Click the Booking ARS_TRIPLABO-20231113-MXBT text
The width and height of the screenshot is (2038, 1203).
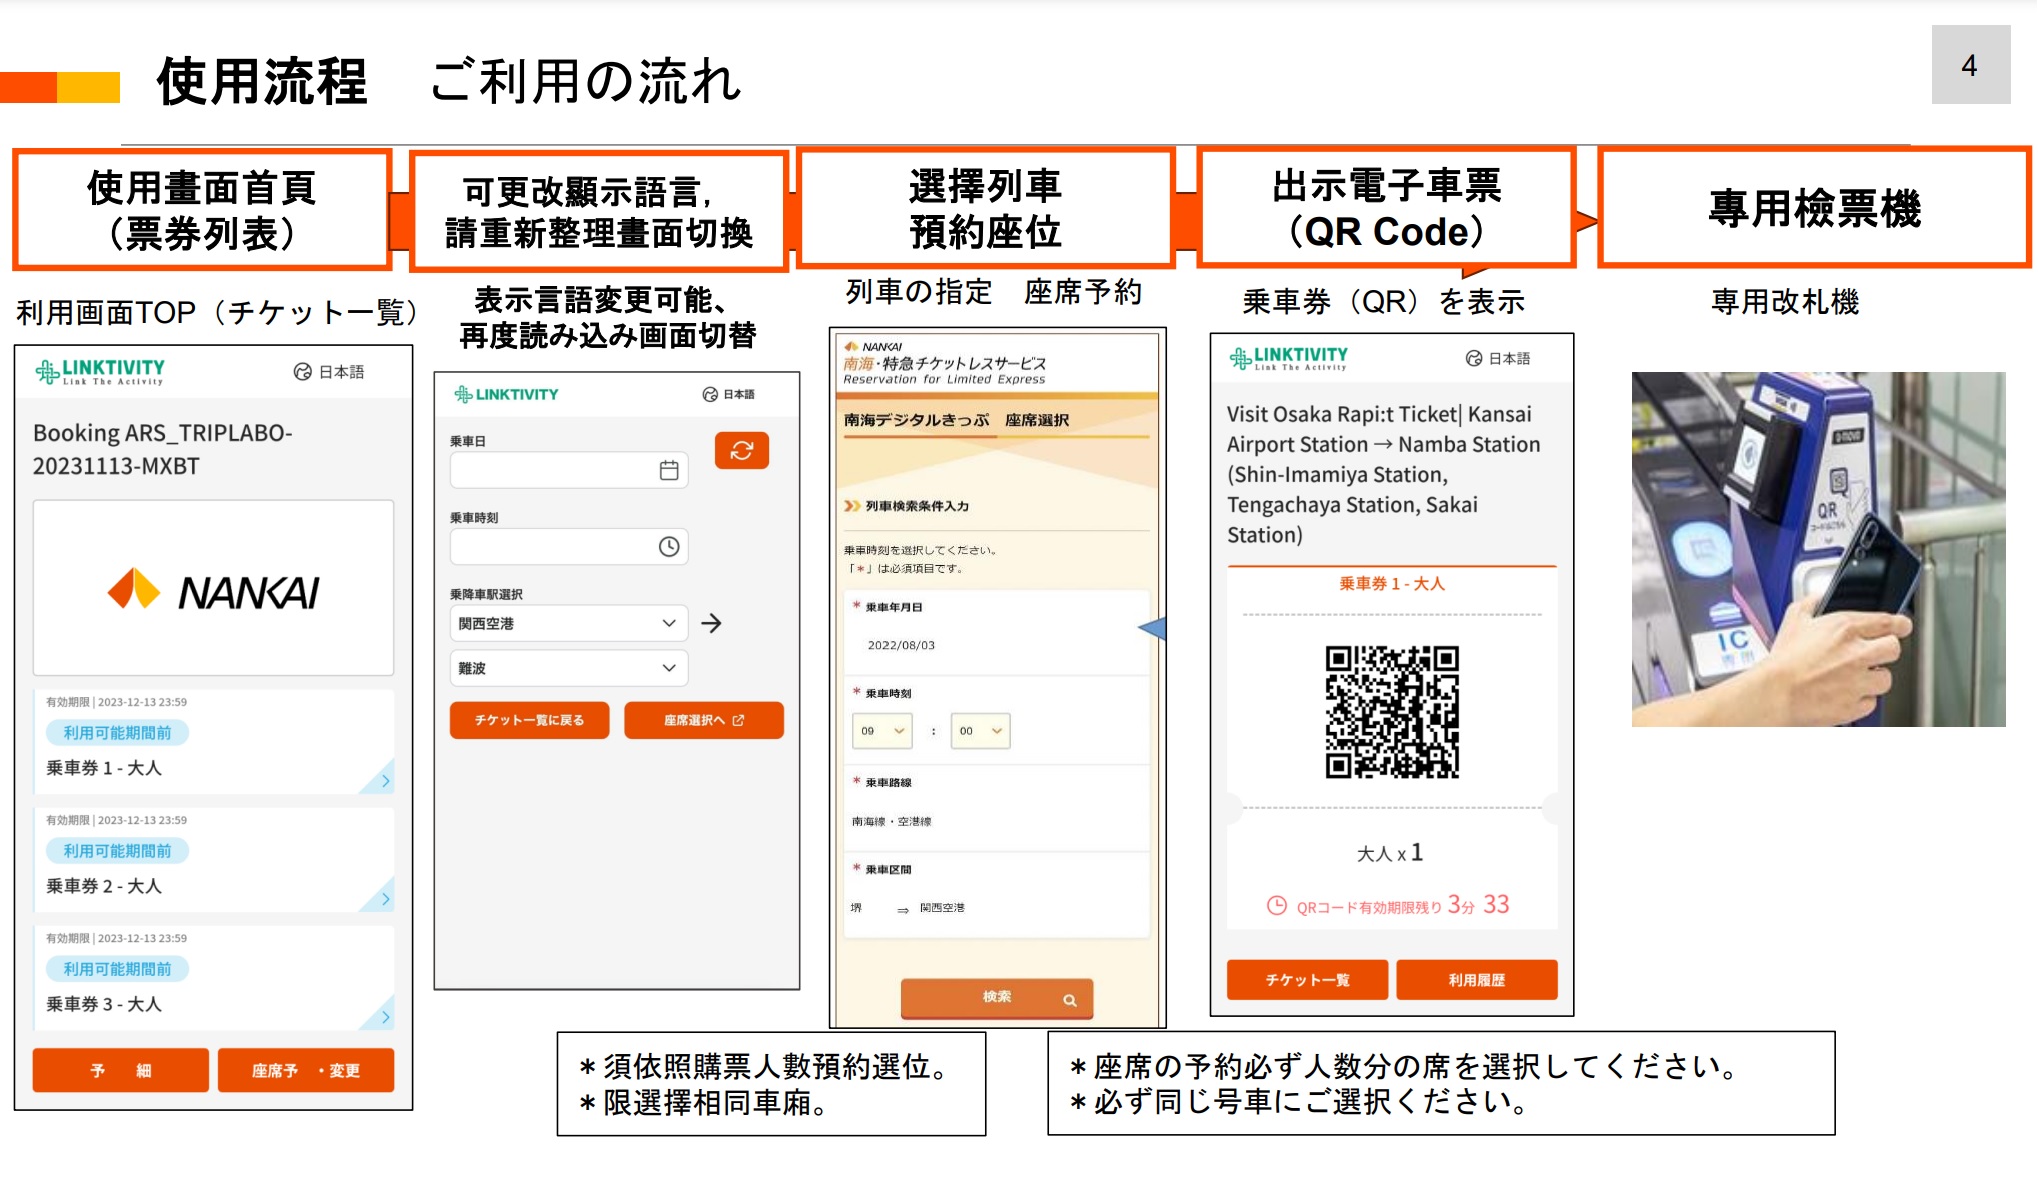coord(163,449)
